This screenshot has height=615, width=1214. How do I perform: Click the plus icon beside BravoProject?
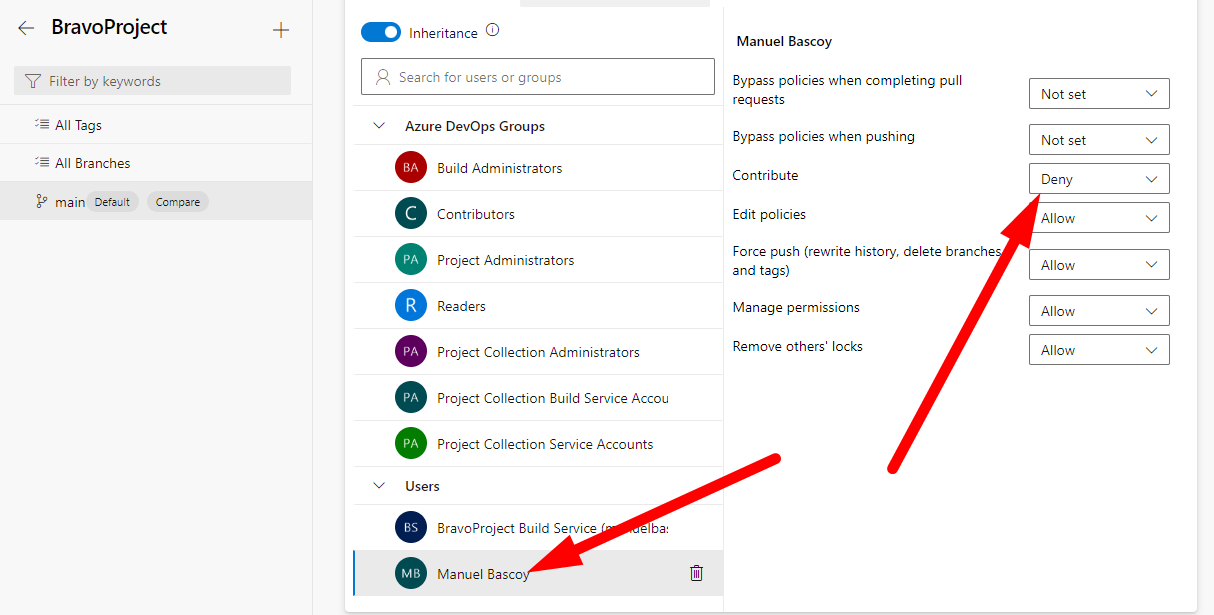click(281, 30)
